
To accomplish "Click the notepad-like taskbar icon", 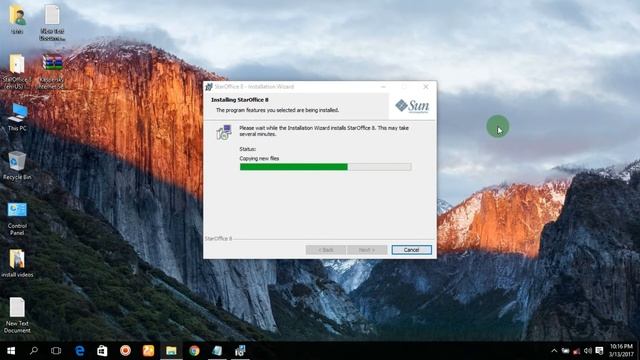I will click(217, 351).
